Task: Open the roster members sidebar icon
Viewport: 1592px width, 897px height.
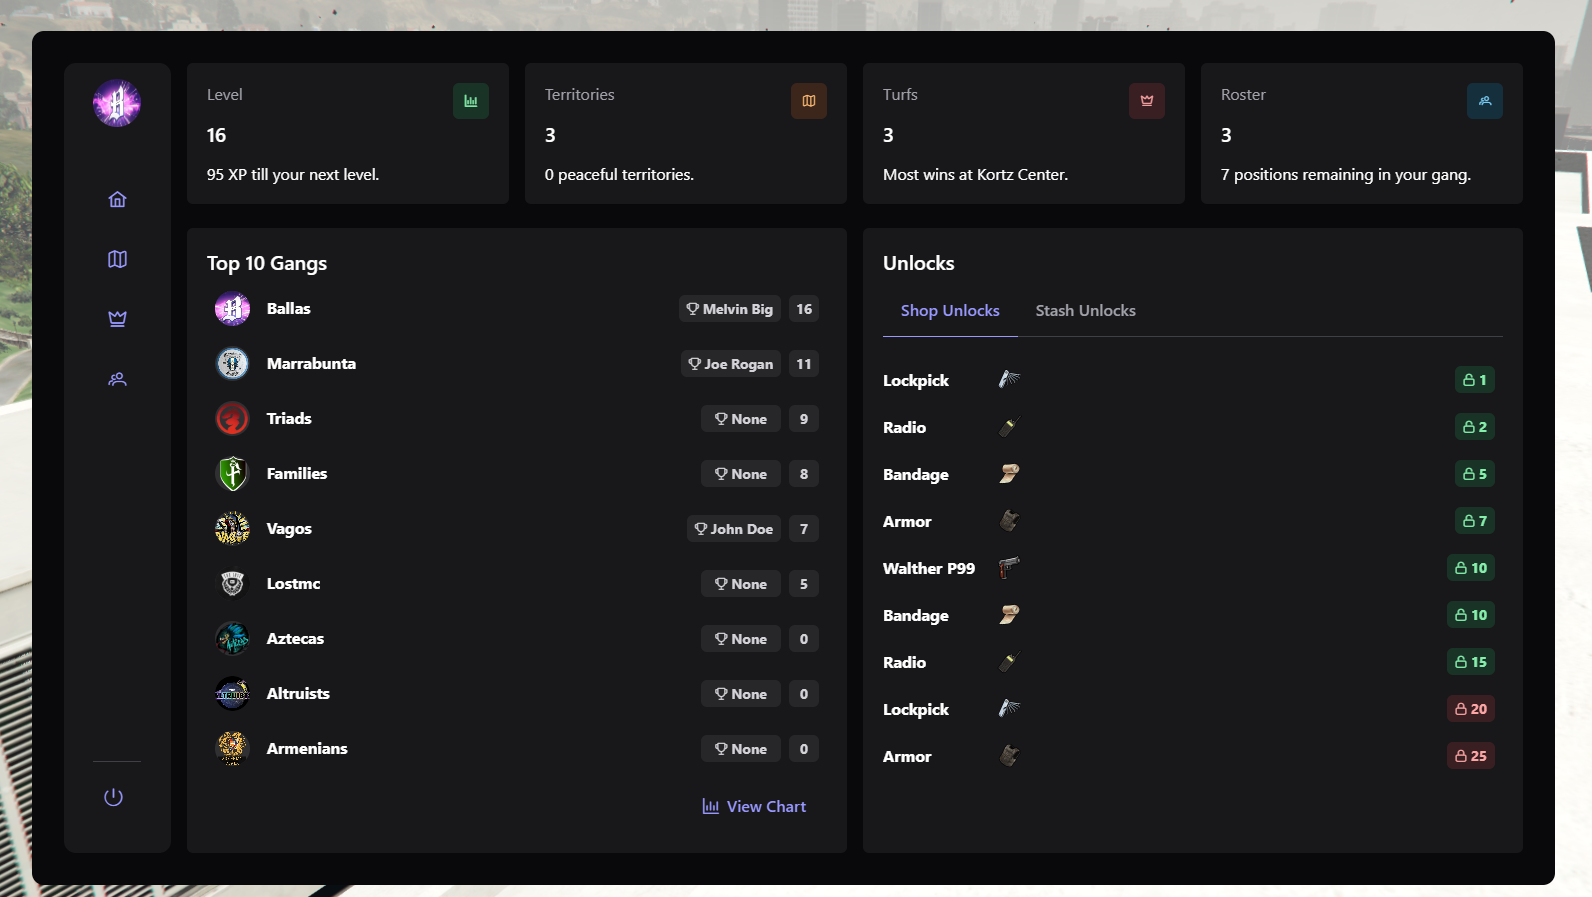Action: 117,379
